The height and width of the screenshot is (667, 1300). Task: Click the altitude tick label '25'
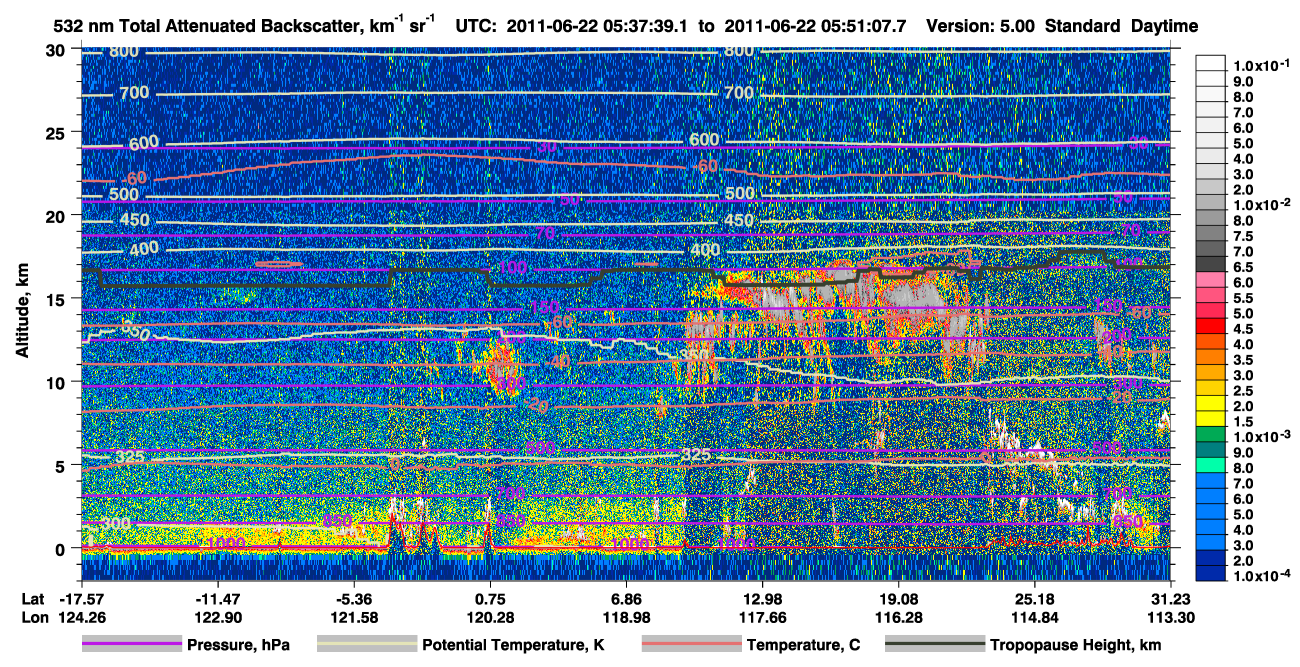tap(56, 132)
